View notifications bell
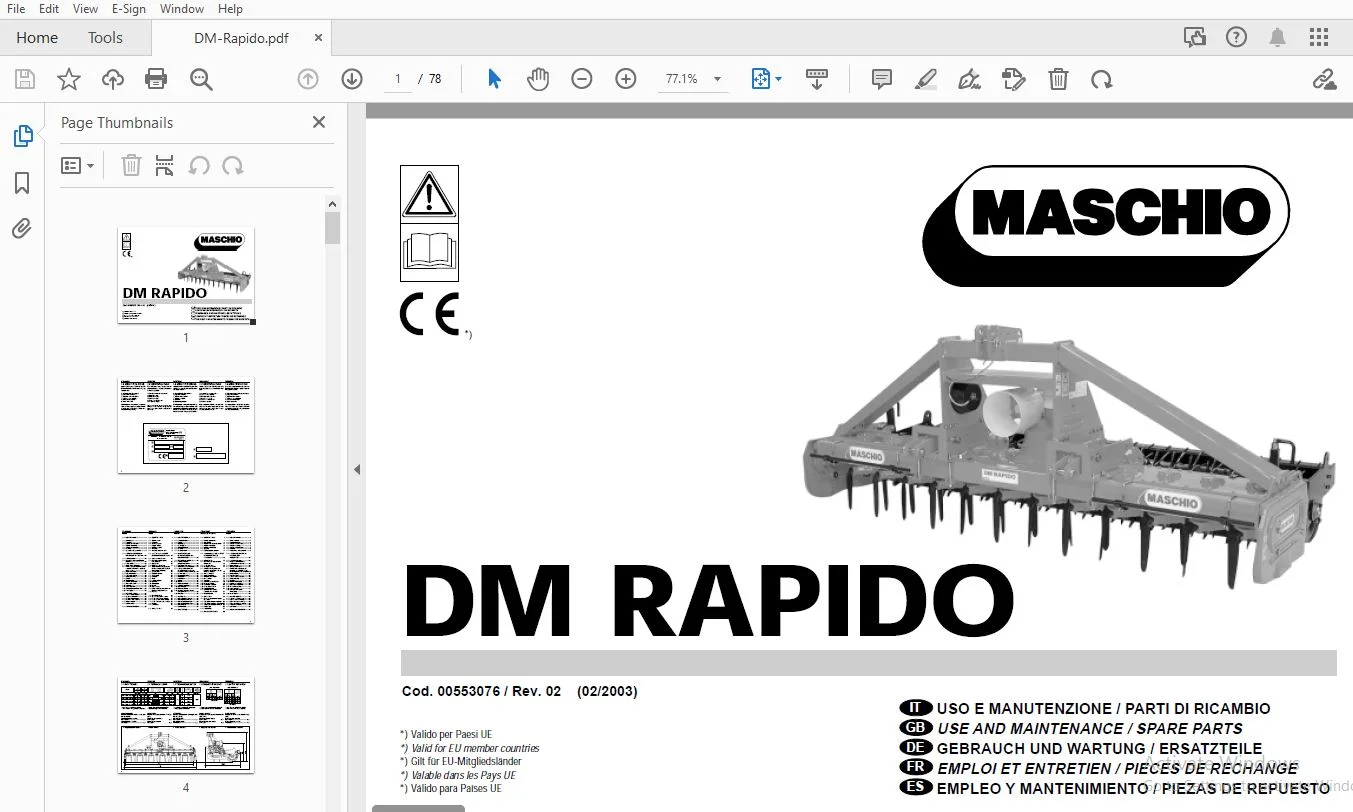This screenshot has width=1353, height=812. pos(1278,38)
